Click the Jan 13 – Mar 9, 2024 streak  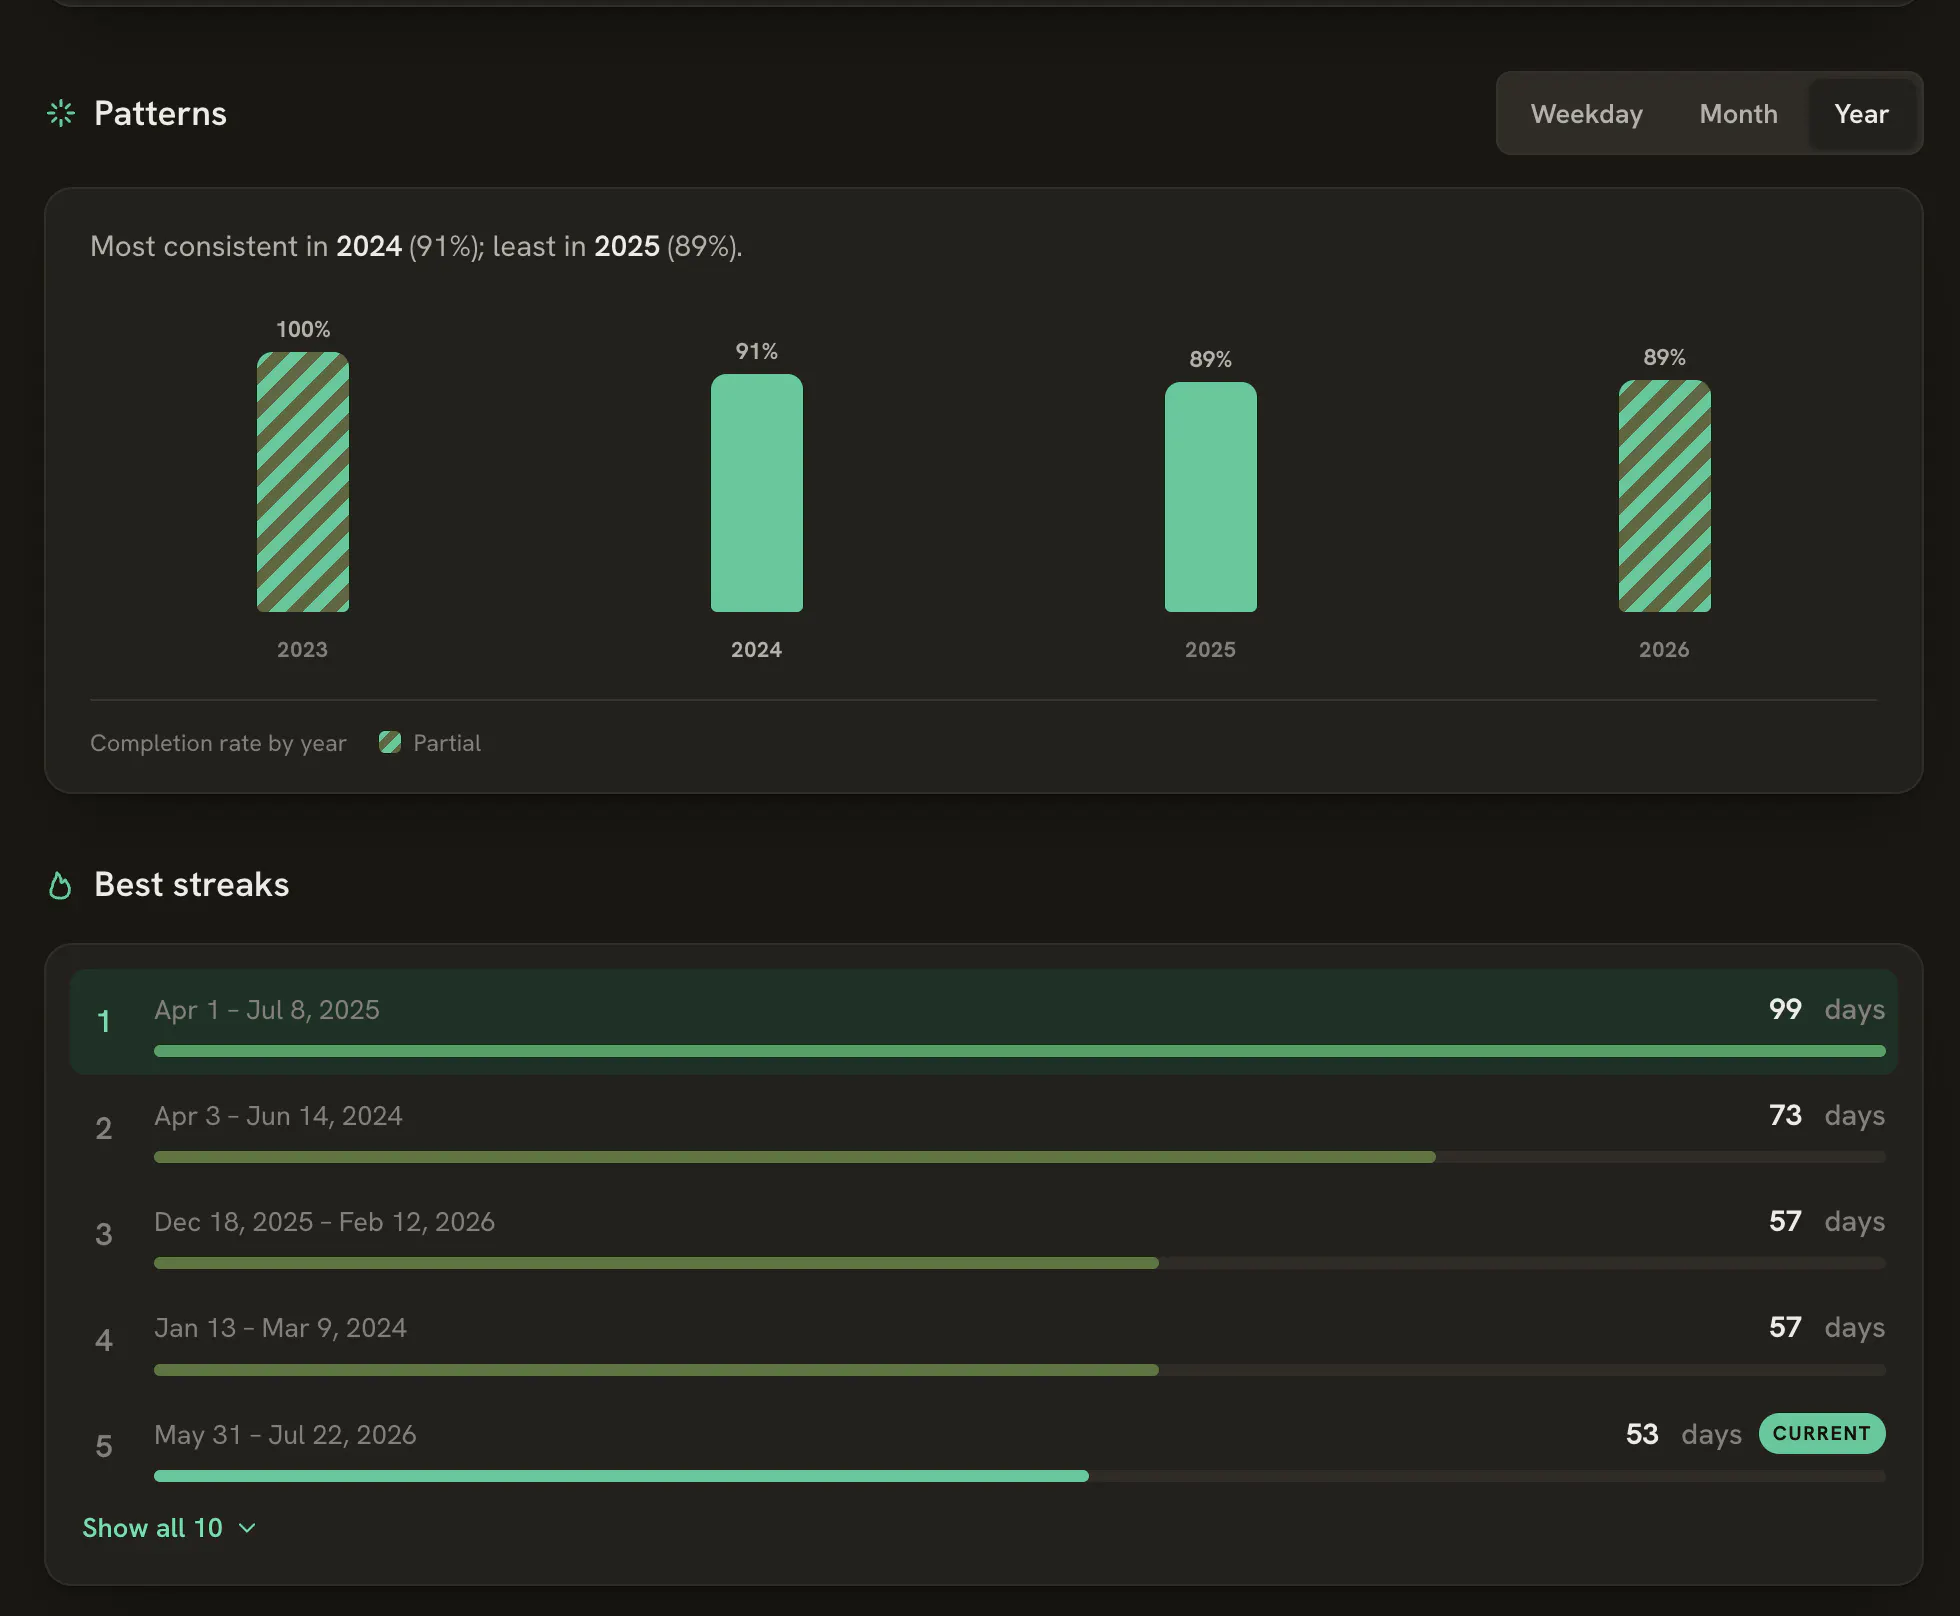tap(984, 1340)
